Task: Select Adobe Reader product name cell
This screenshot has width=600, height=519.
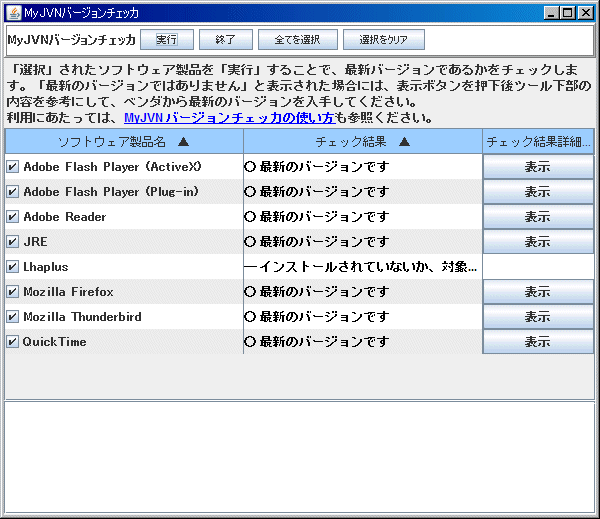Action: tap(124, 217)
